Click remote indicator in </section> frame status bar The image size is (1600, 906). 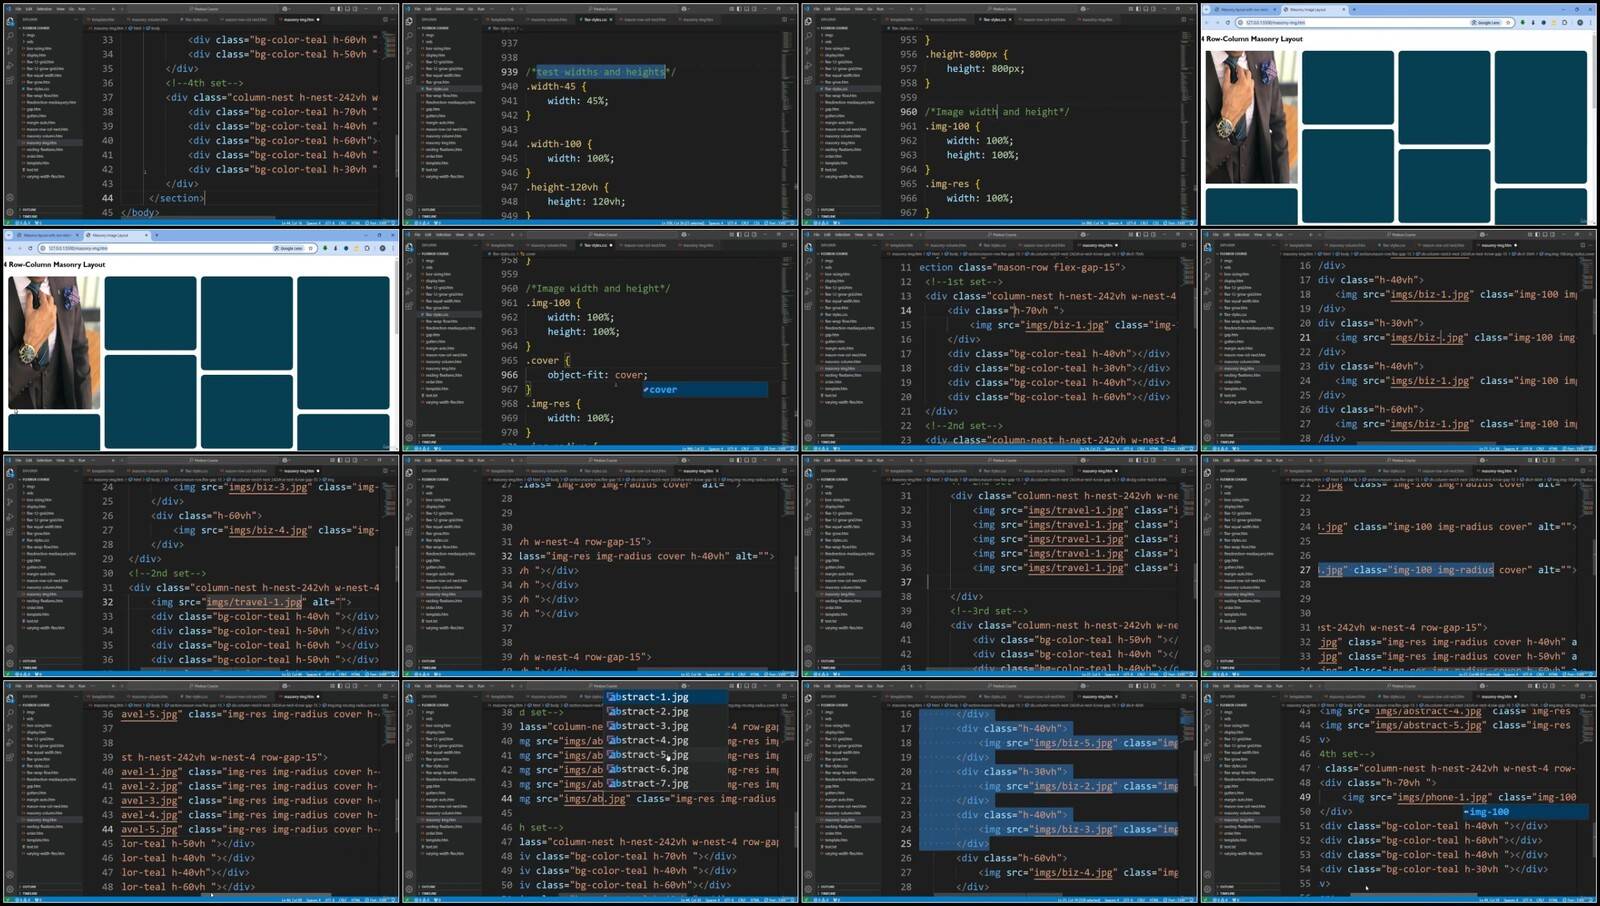point(8,222)
